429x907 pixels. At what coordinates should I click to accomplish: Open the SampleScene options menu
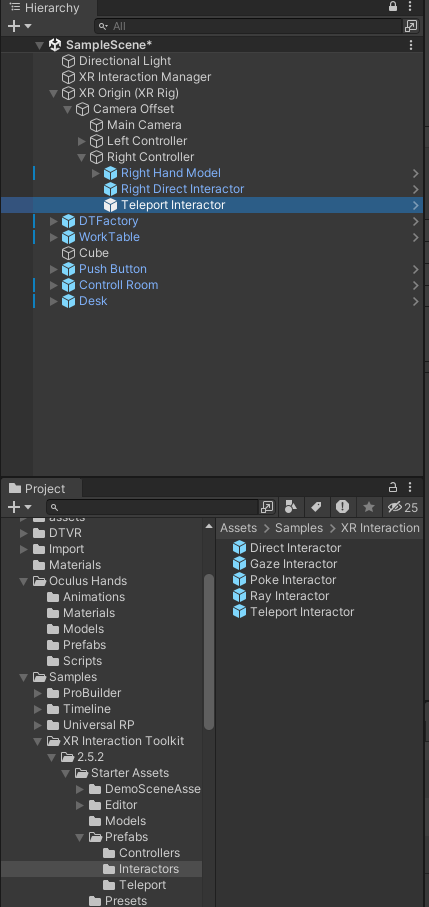click(x=411, y=45)
